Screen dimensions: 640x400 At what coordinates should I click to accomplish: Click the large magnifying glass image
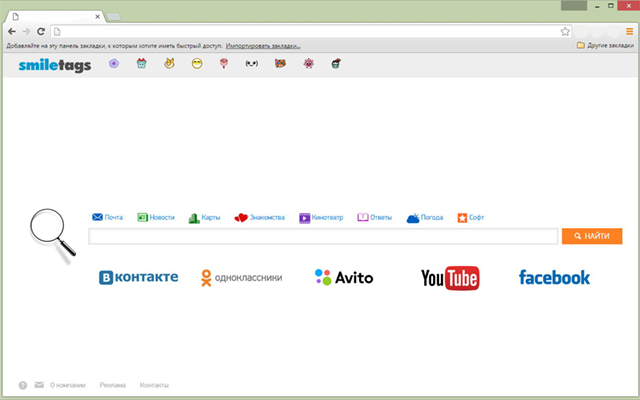(52, 234)
